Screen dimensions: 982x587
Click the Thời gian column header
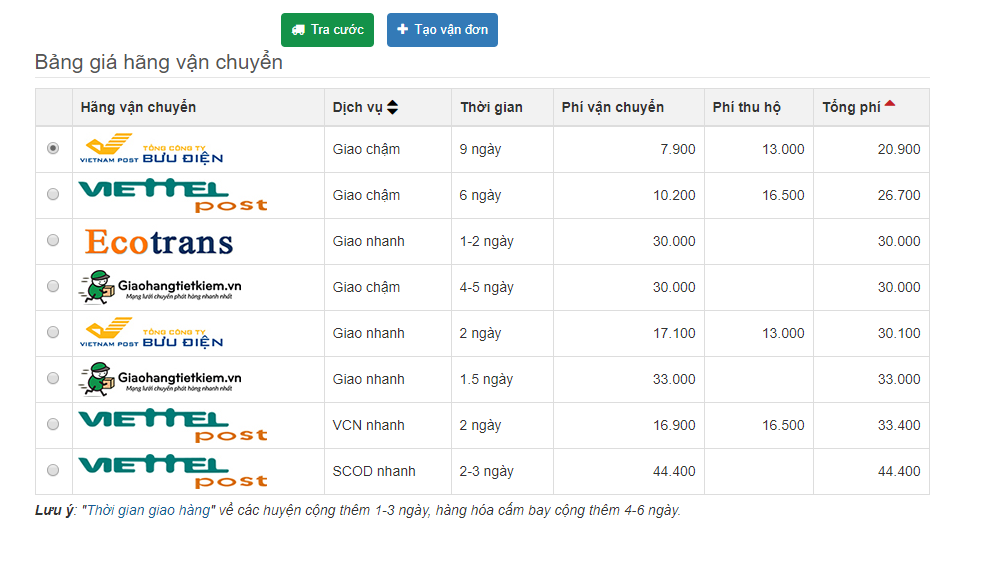[x=491, y=107]
